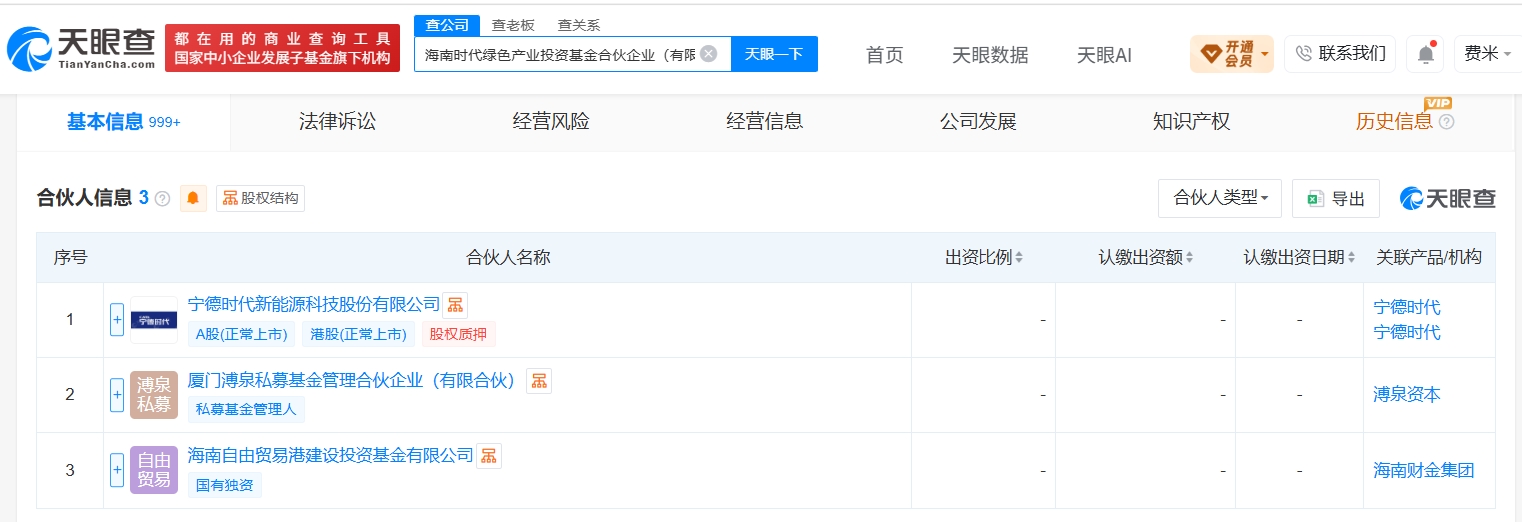This screenshot has width=1522, height=522.
Task: Open the 基本信息 tab
Action: [123, 122]
